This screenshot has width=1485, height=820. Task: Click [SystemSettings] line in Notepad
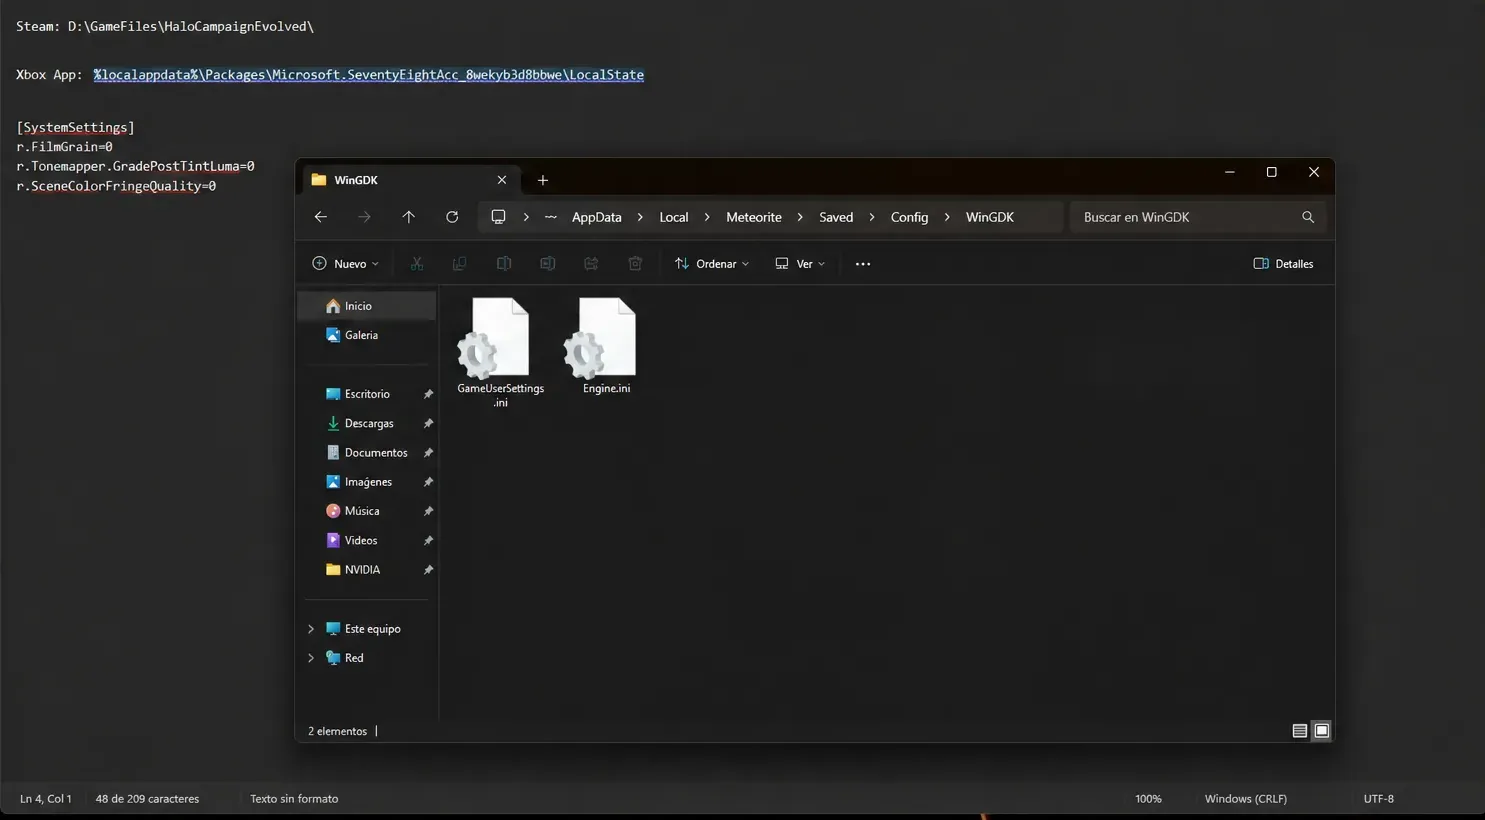pyautogui.click(x=75, y=128)
